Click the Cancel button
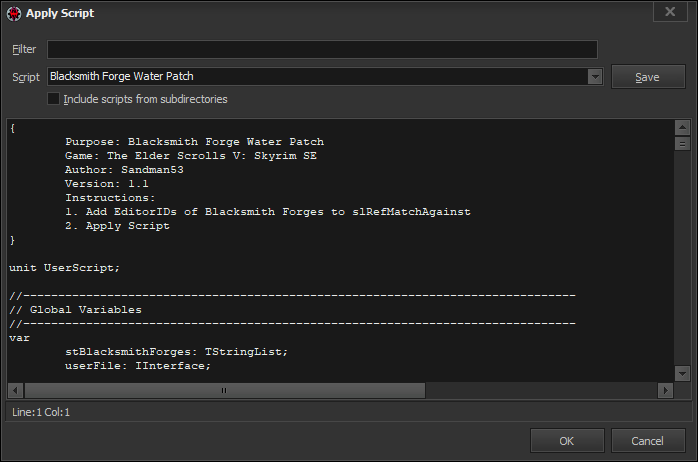Image resolution: width=698 pixels, height=462 pixels. 648,441
